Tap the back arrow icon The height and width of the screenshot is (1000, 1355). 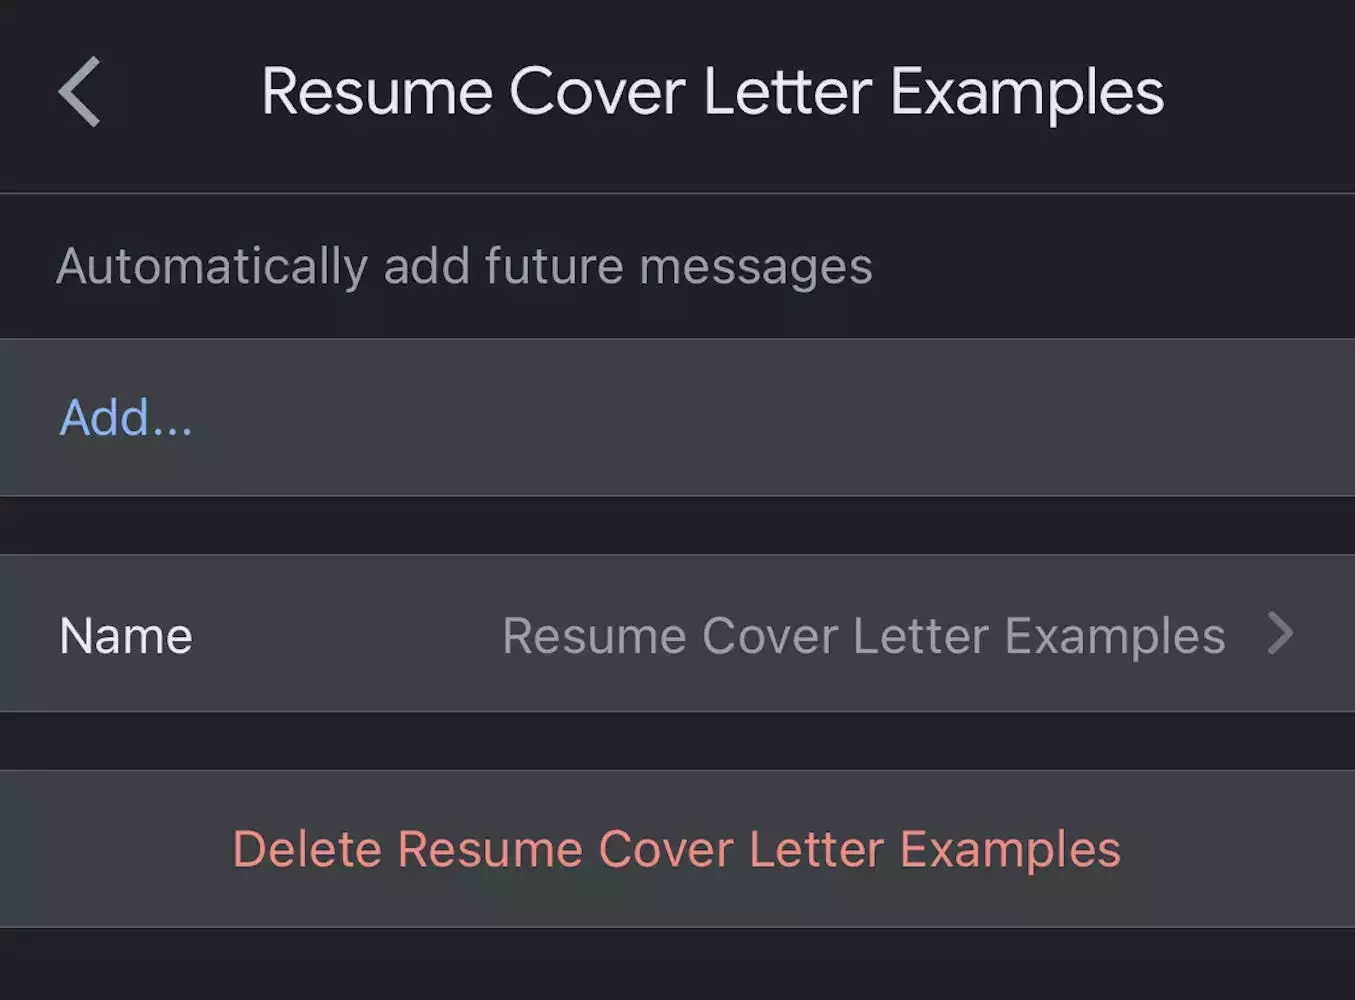(x=80, y=92)
